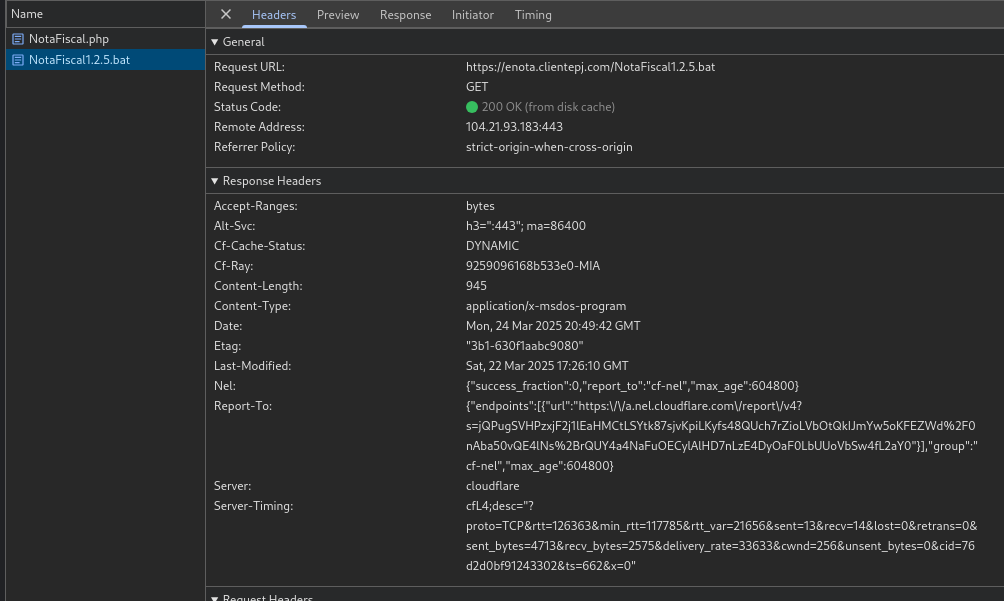Click the Accept-Ranges value 'bytes'

480,206
